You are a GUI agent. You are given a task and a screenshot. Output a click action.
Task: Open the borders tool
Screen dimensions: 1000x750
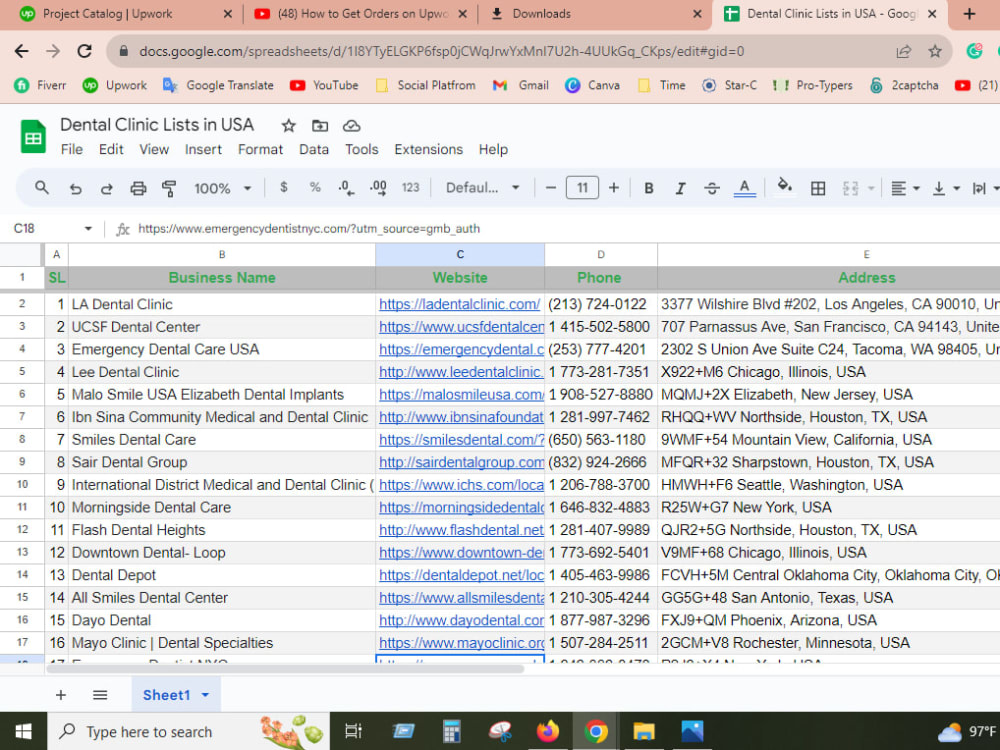pos(818,188)
